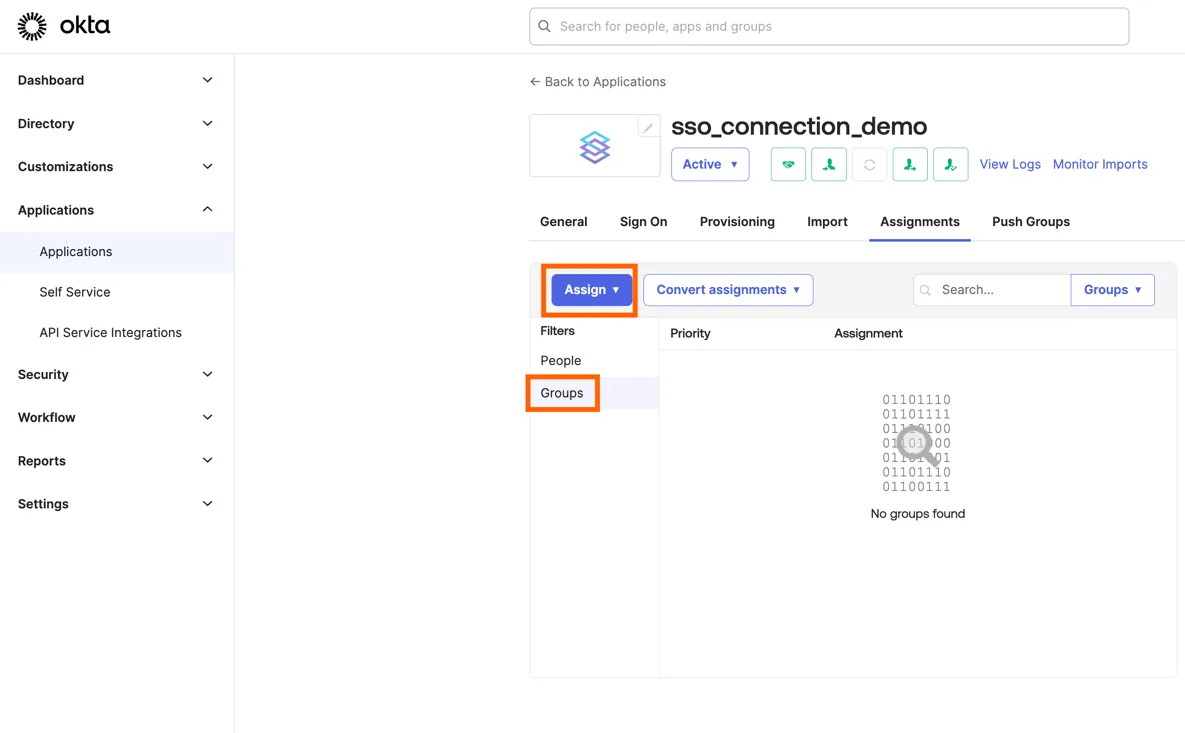This screenshot has width=1185, height=733.
Task: Click the Settings sidebar label
Action: [x=43, y=504]
